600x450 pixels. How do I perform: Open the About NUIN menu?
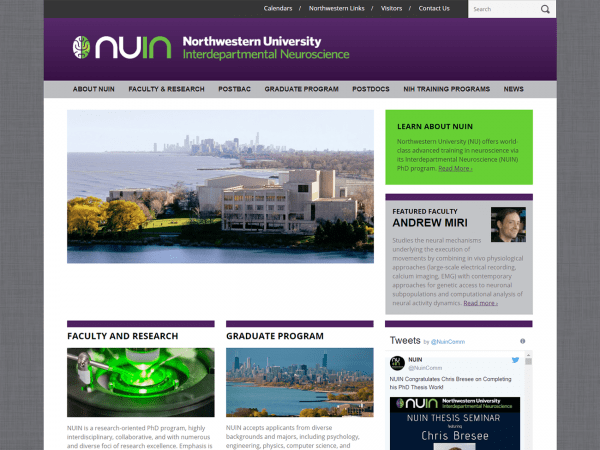(94, 89)
